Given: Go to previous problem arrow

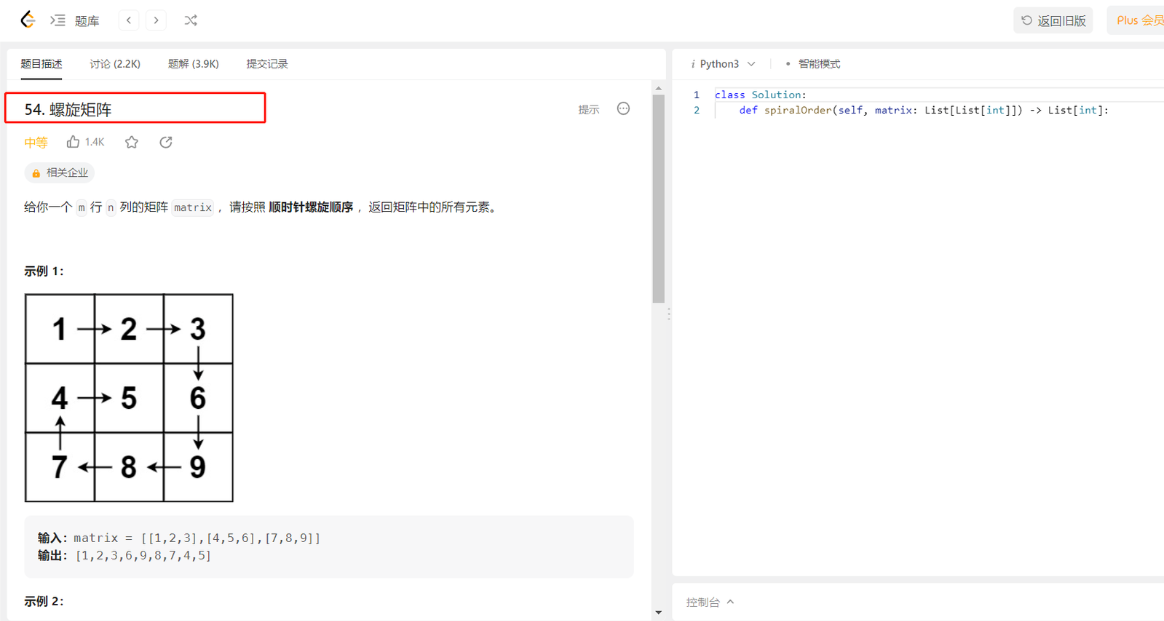Looking at the screenshot, I should 128,19.
